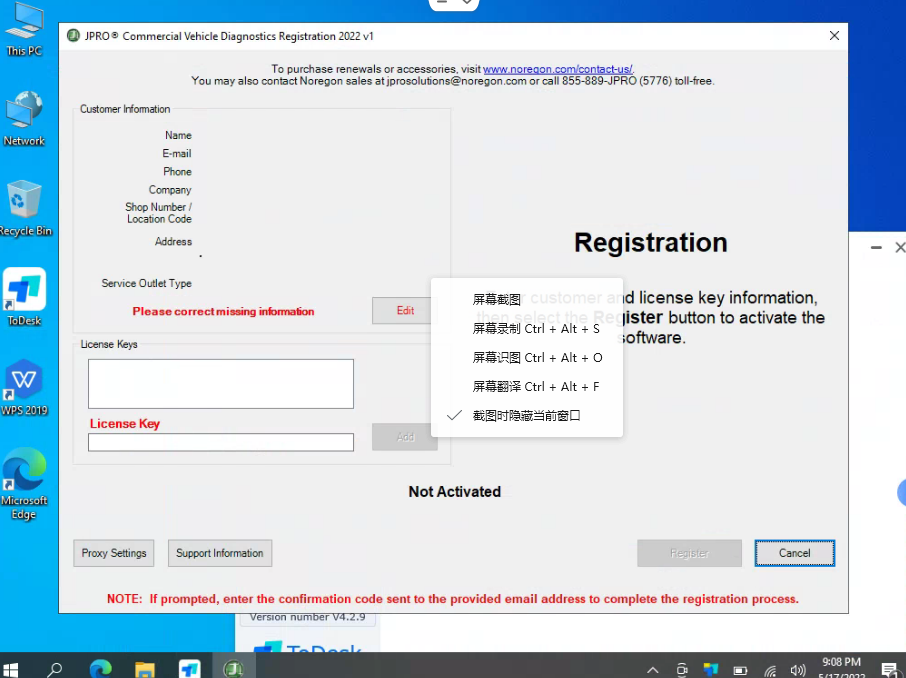Open the Recycle Bin icon
The height and width of the screenshot is (678, 906).
(x=24, y=208)
